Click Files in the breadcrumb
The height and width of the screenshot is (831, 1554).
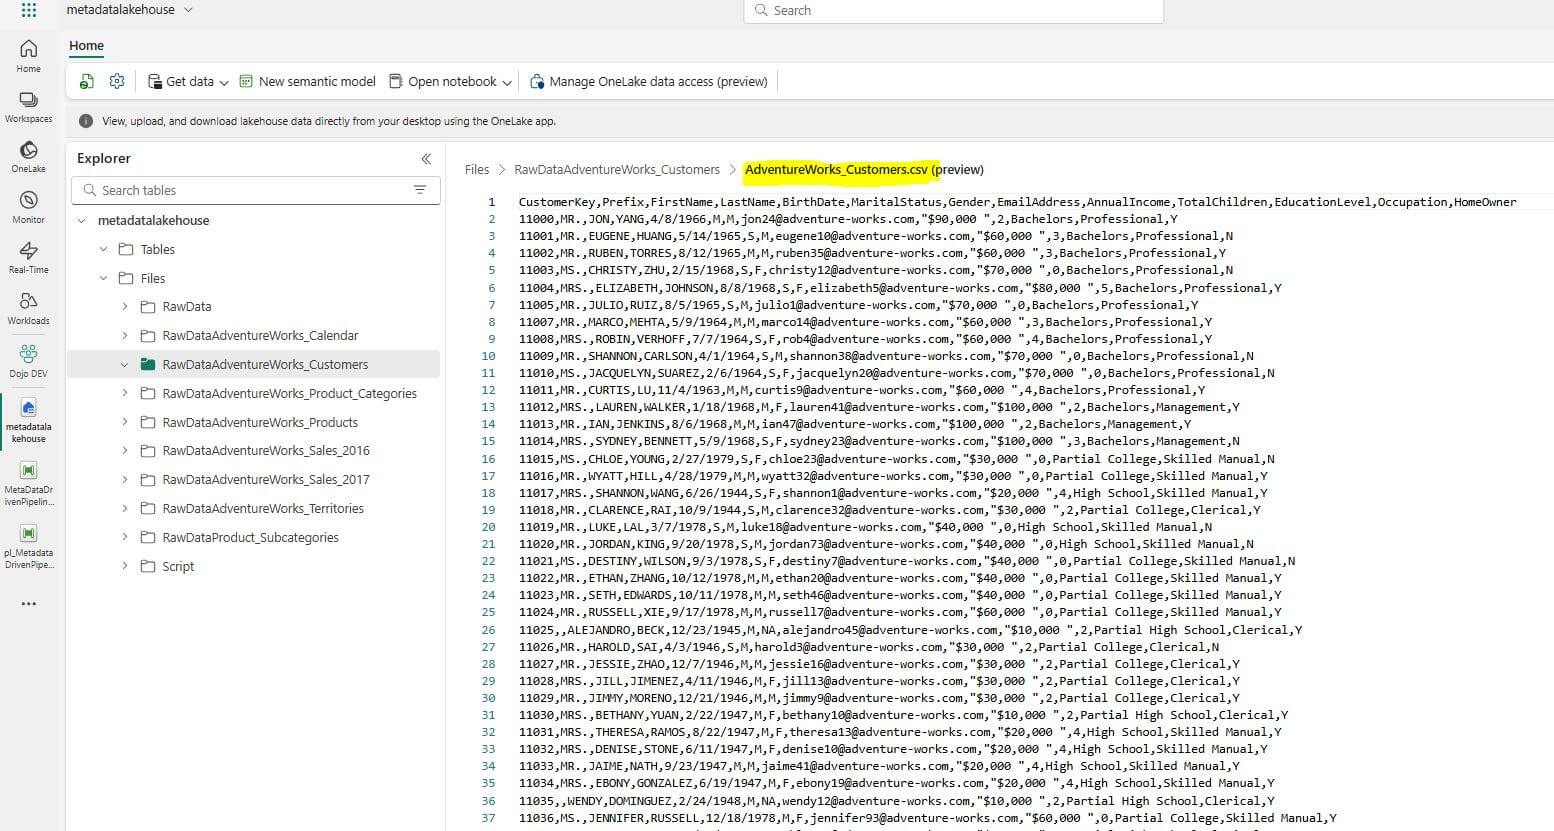pyautogui.click(x=477, y=170)
